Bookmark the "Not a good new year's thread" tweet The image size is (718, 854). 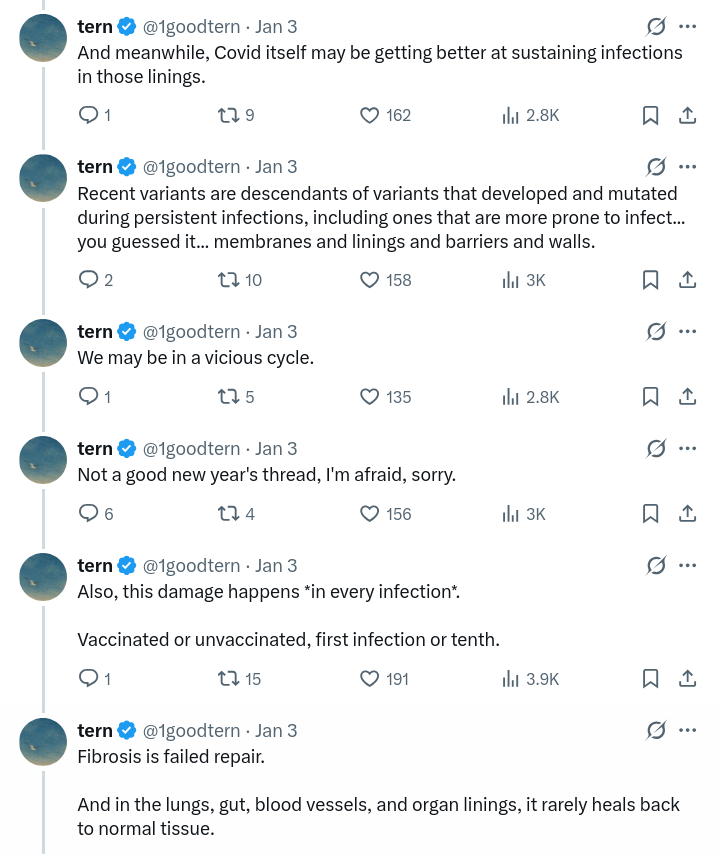(650, 514)
